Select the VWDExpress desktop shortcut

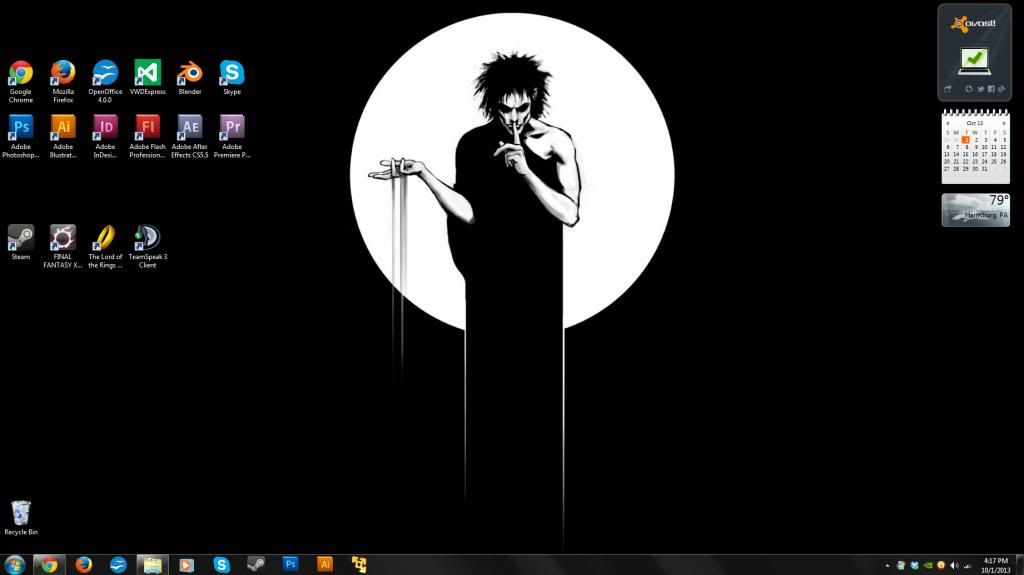[x=148, y=77]
